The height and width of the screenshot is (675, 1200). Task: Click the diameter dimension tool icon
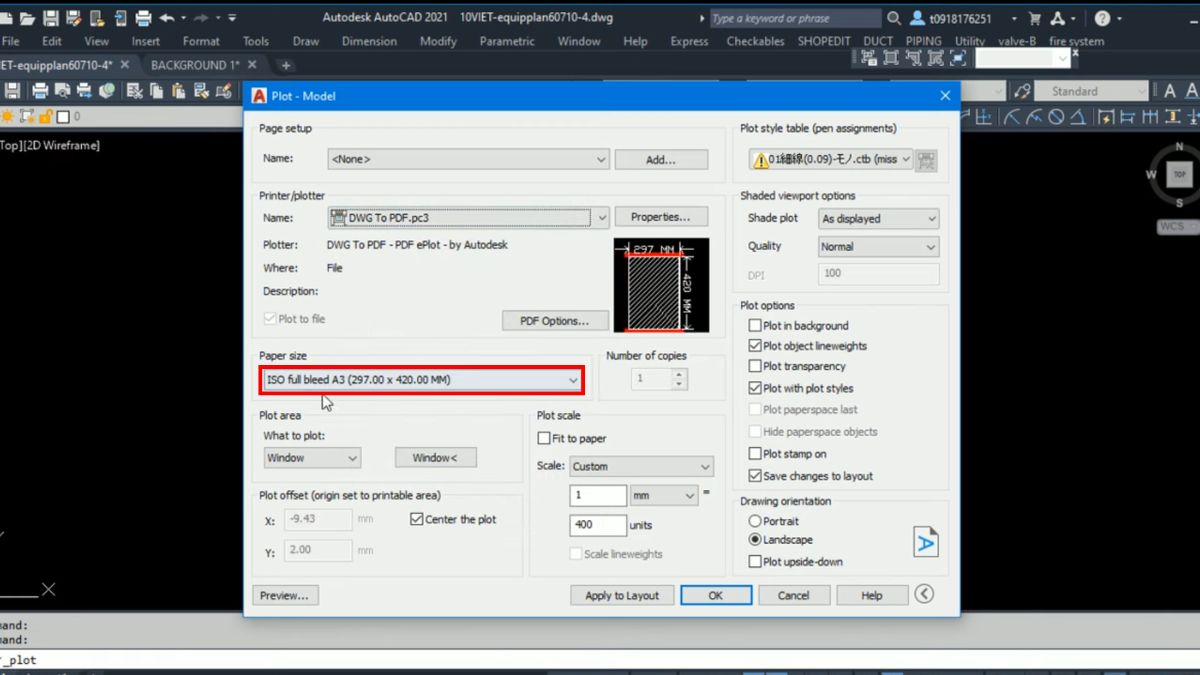click(1058, 117)
